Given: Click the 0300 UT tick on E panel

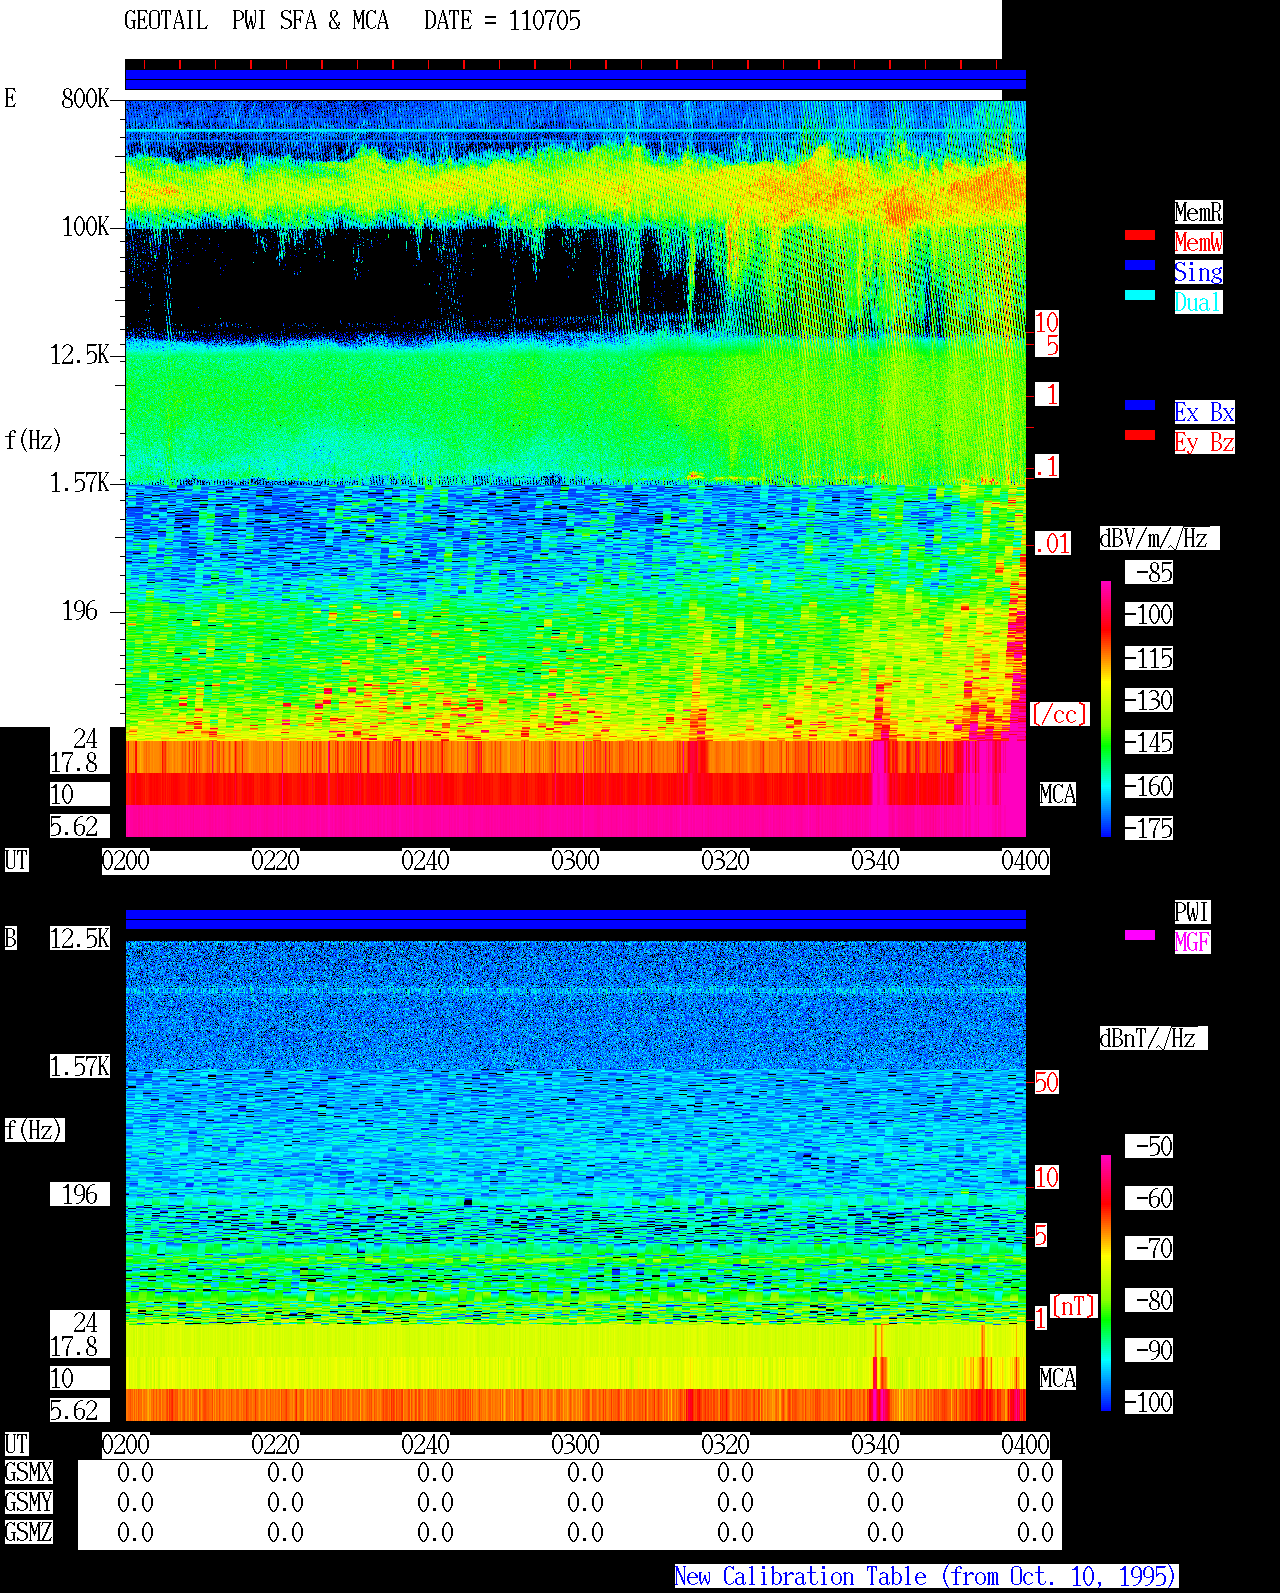Looking at the screenshot, I should 575,861.
